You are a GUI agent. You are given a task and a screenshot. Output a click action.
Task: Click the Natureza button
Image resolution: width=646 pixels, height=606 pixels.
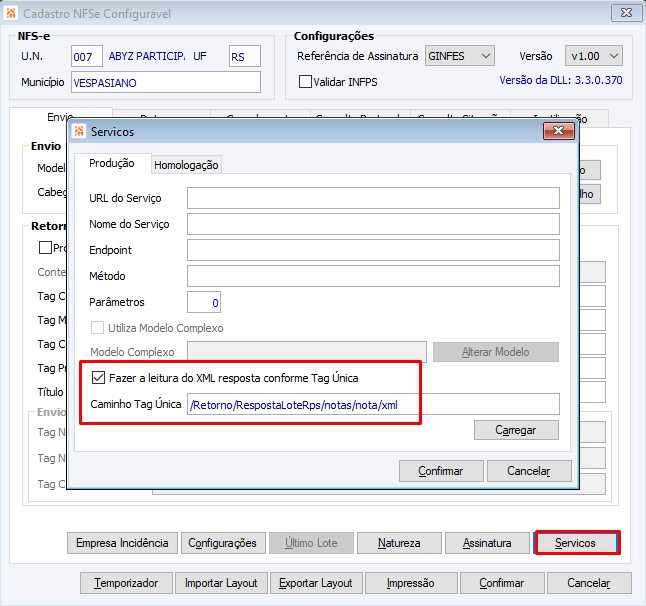click(x=399, y=543)
